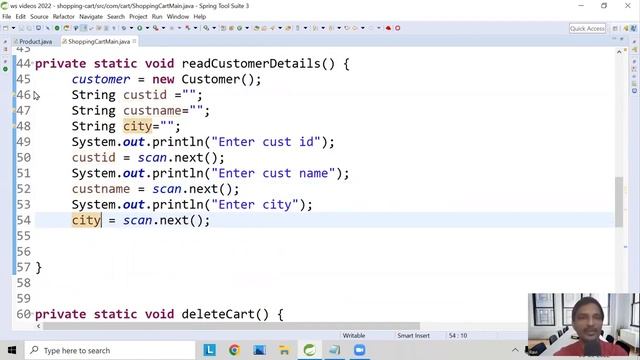Click the horizontal scrollbar thumb of editor
Viewport: 640px width, 360px height.
[x=231, y=326]
